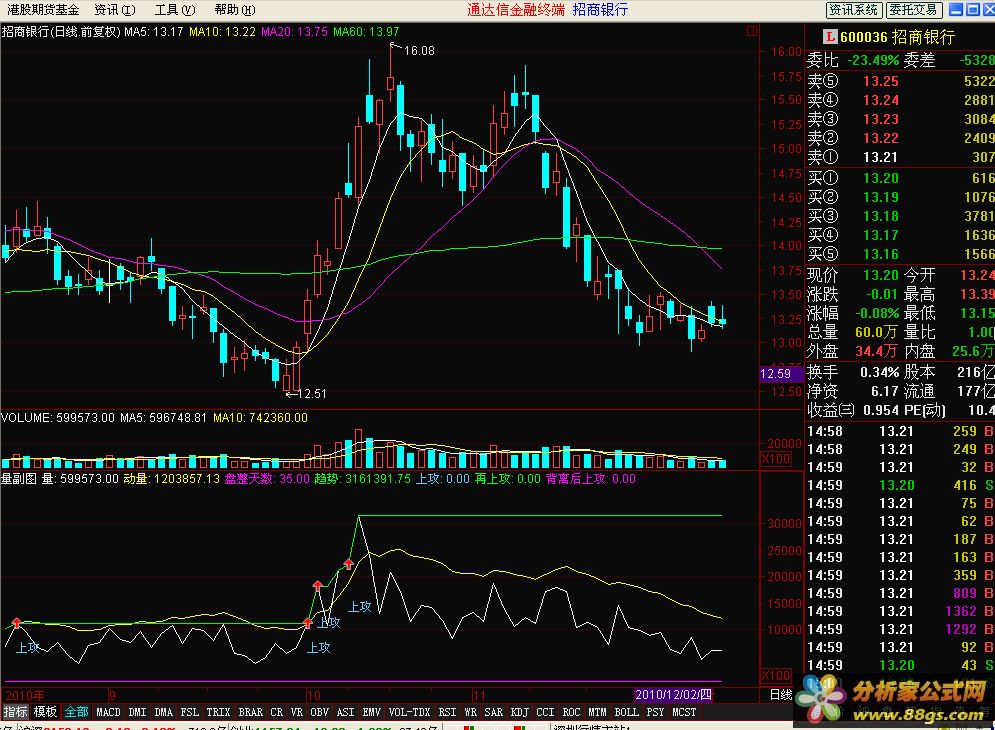Click the 招商银行(日线.前复权) chart title

point(61,31)
